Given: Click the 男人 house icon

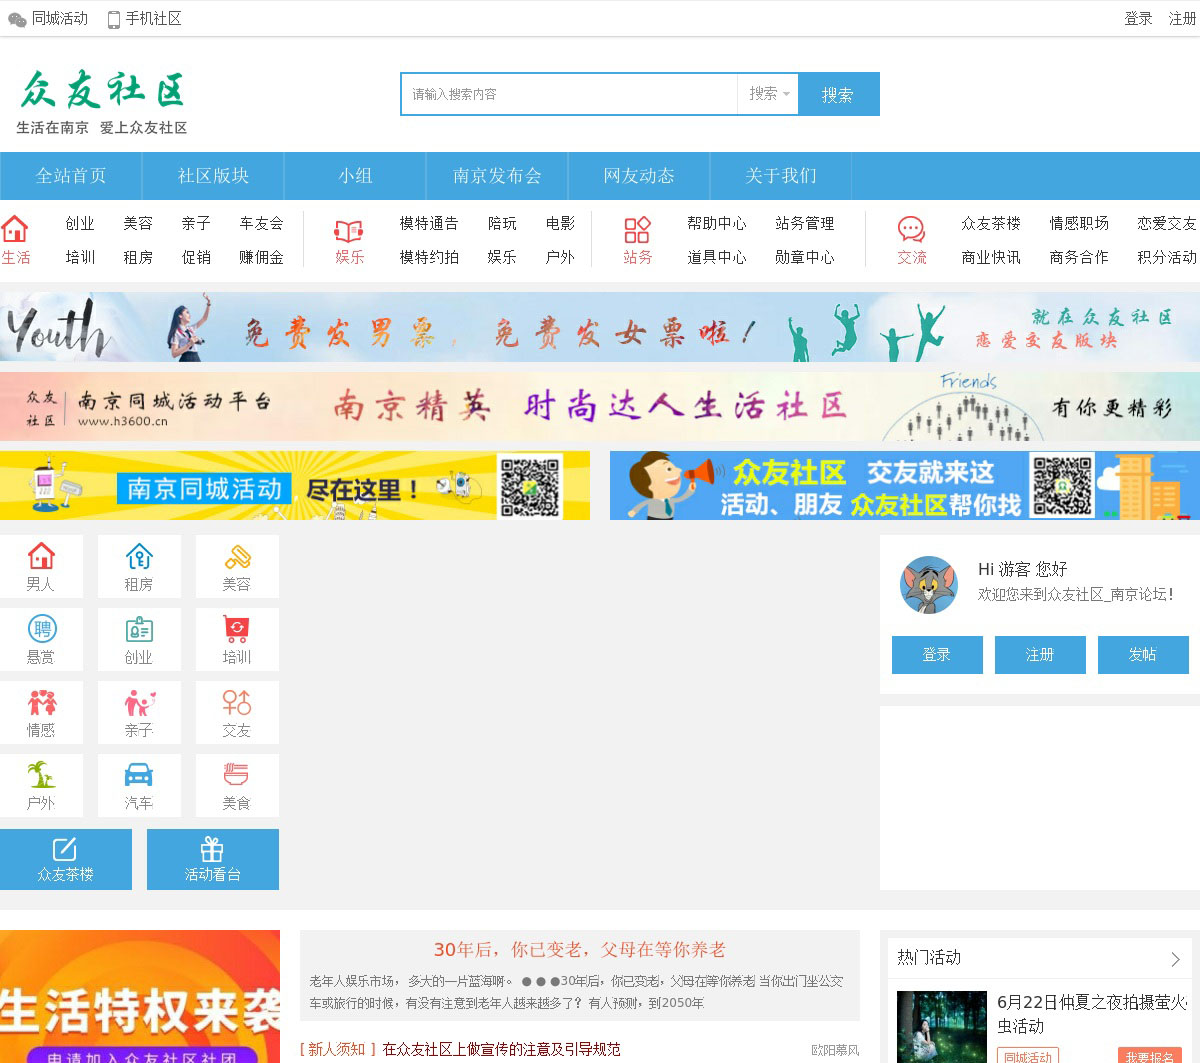Looking at the screenshot, I should coord(41,557).
